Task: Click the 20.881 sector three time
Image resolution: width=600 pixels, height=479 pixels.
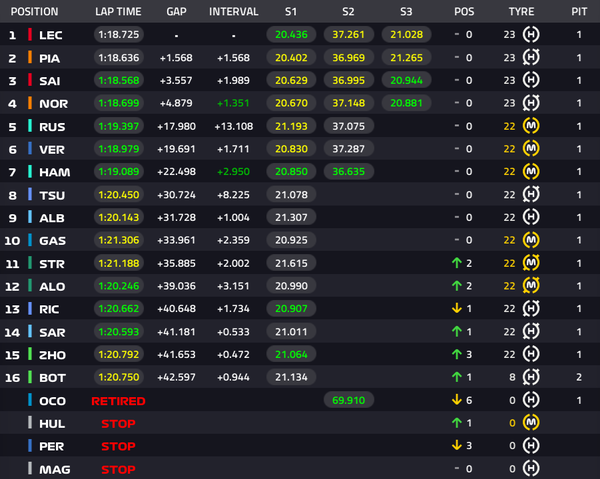Action: click(x=406, y=103)
